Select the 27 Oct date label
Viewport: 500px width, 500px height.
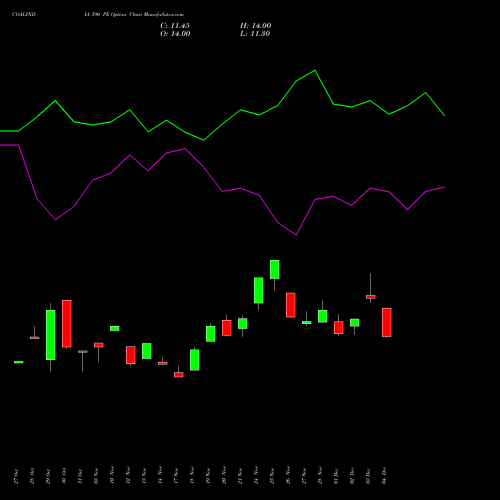tap(16, 476)
